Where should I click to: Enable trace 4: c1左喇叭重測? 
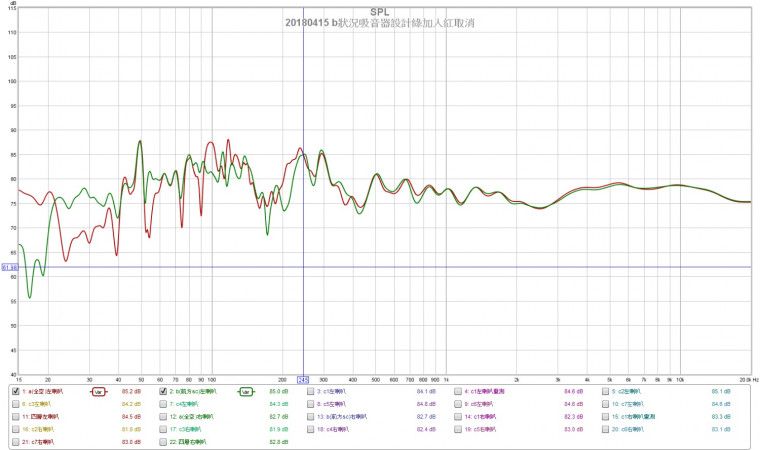[x=458, y=391]
